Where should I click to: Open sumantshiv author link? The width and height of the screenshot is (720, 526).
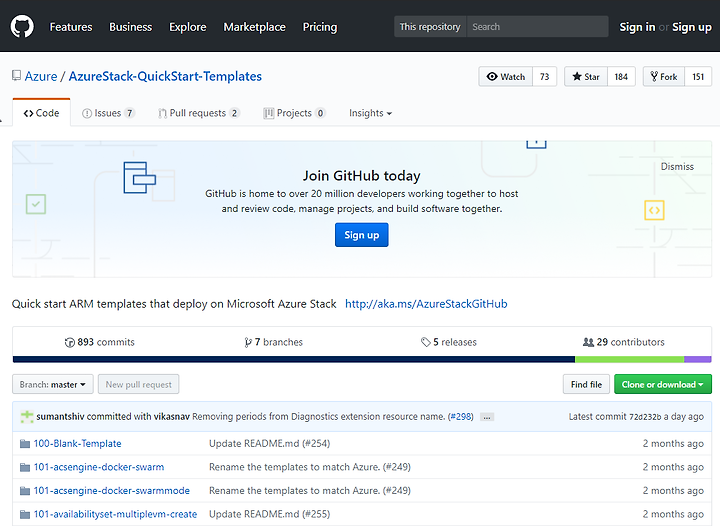(x=60, y=417)
